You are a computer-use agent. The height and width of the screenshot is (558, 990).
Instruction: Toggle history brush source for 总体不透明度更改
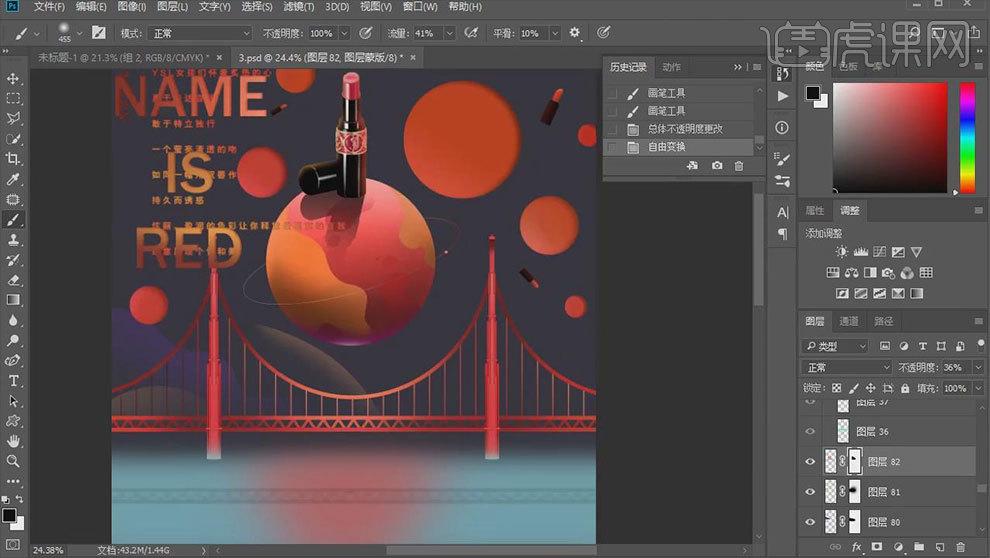[612, 129]
